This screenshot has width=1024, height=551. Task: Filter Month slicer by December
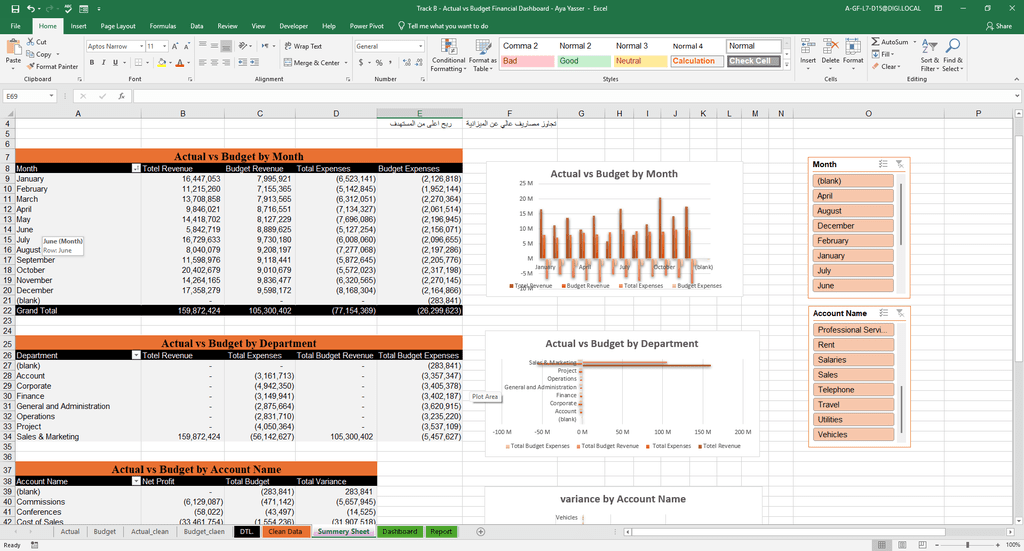click(x=853, y=226)
